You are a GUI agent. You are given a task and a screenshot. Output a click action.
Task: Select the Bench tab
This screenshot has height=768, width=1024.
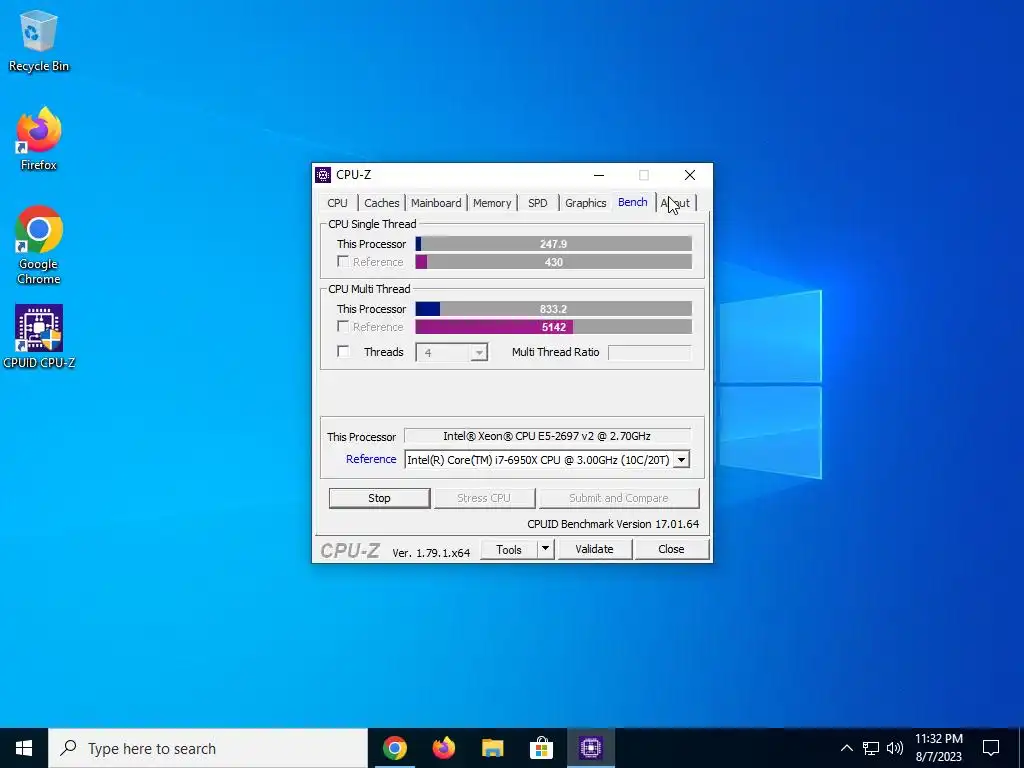633,202
